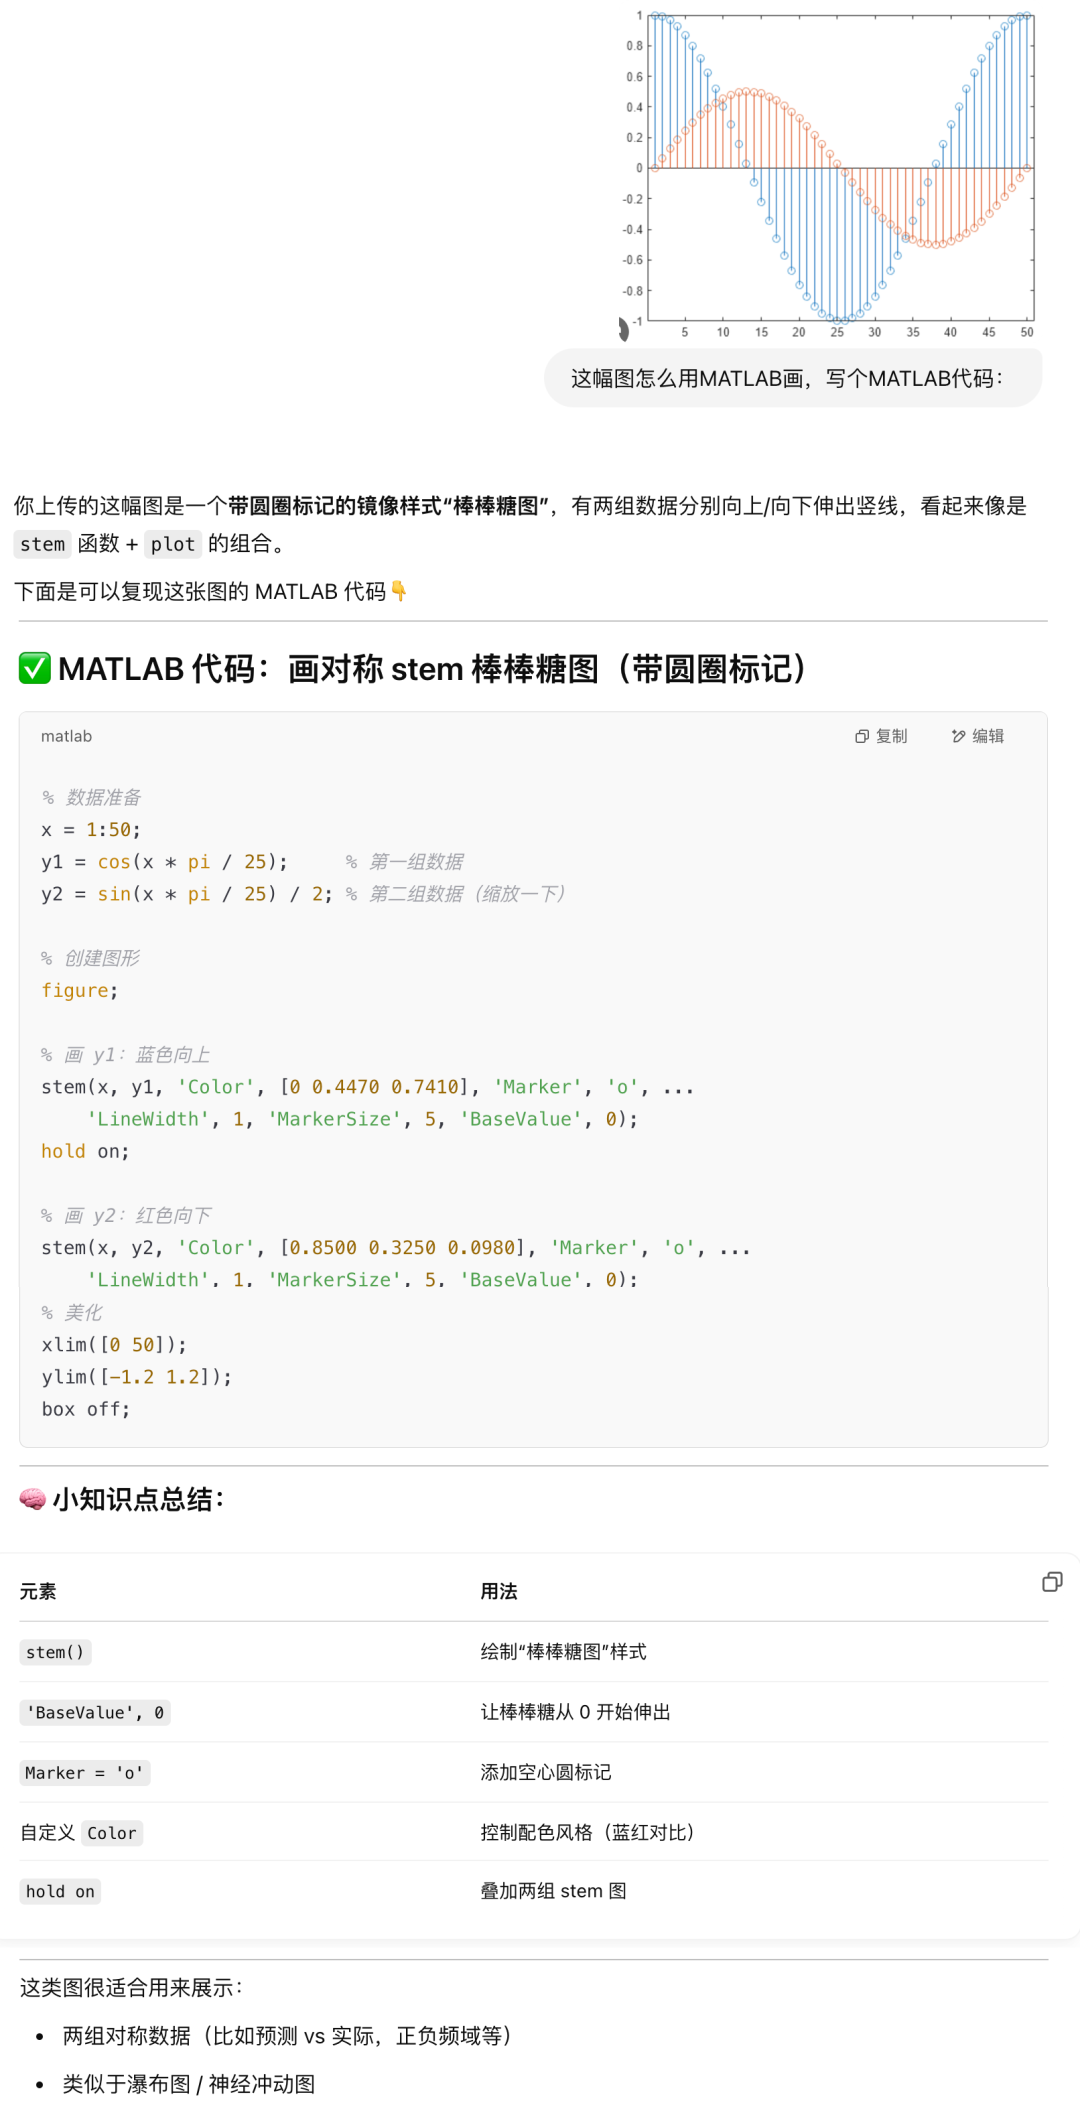Click the ✅ checkmark icon in the heading
This screenshot has height=2111, width=1080.
[33, 668]
